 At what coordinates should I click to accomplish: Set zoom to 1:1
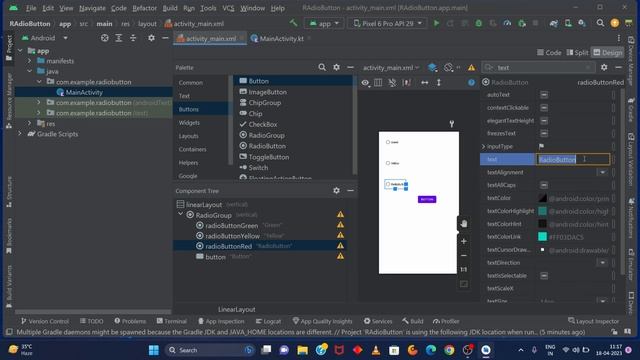point(464,269)
